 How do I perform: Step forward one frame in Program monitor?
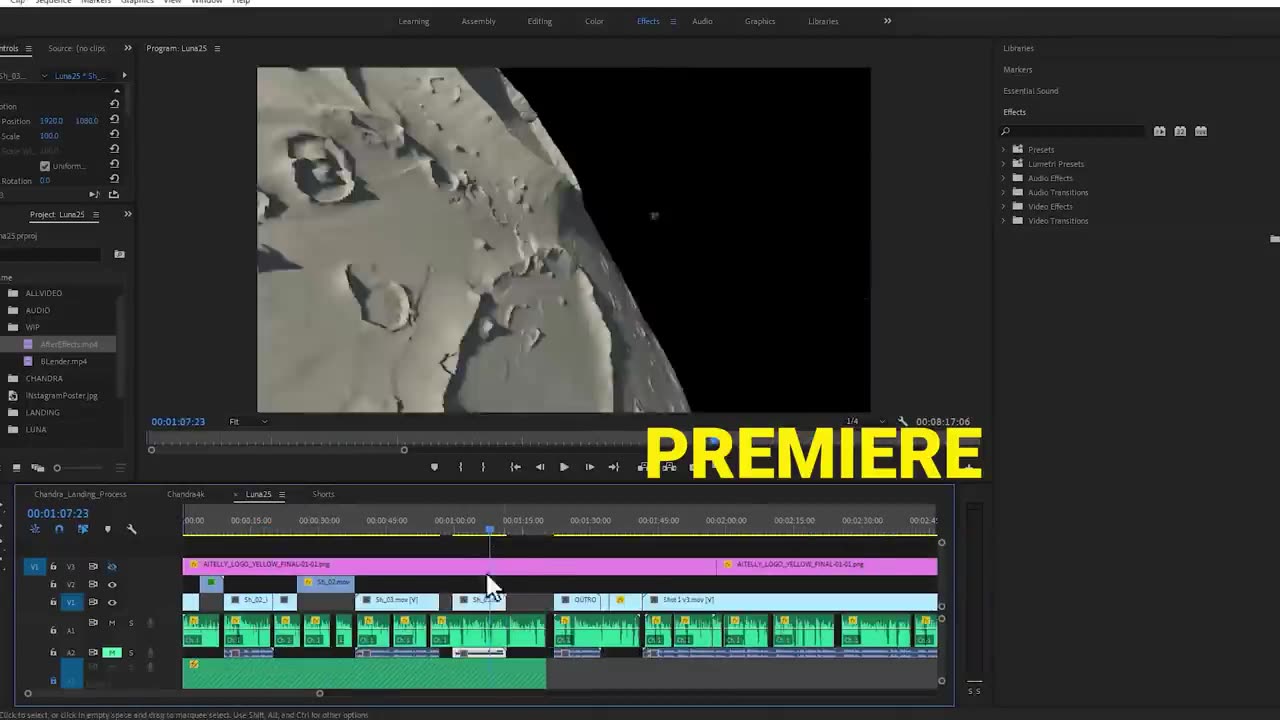click(x=589, y=467)
